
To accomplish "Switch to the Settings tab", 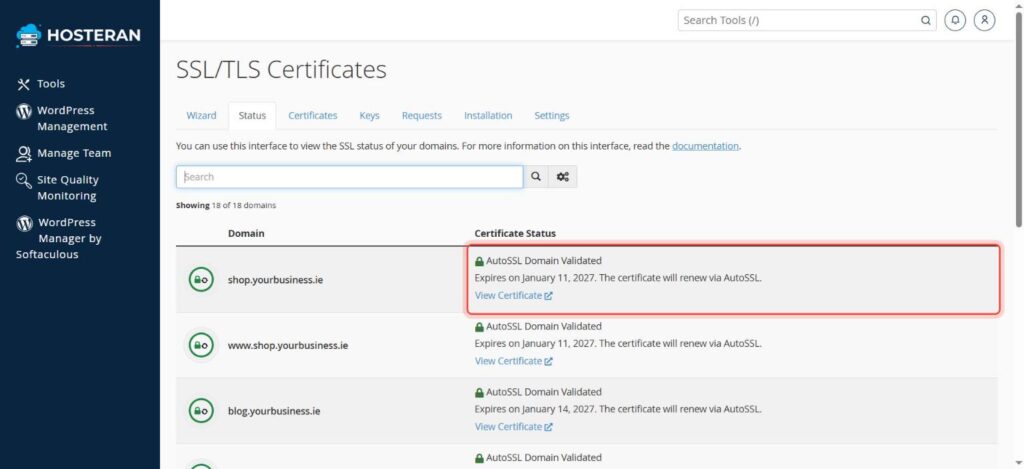I will [552, 116].
